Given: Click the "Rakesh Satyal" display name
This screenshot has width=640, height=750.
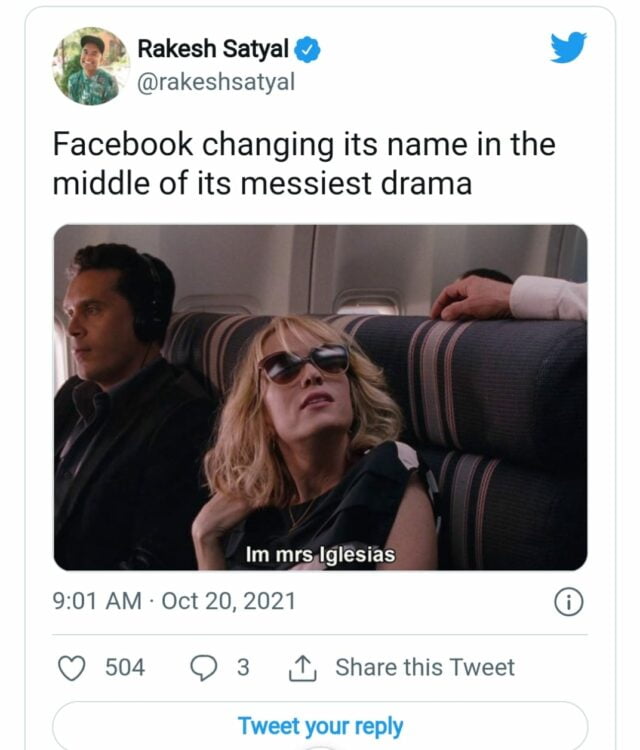Looking at the screenshot, I should click(212, 48).
